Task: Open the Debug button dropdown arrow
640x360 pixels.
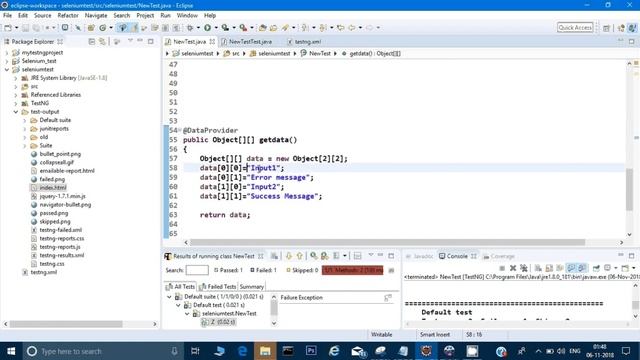Action: point(198,28)
